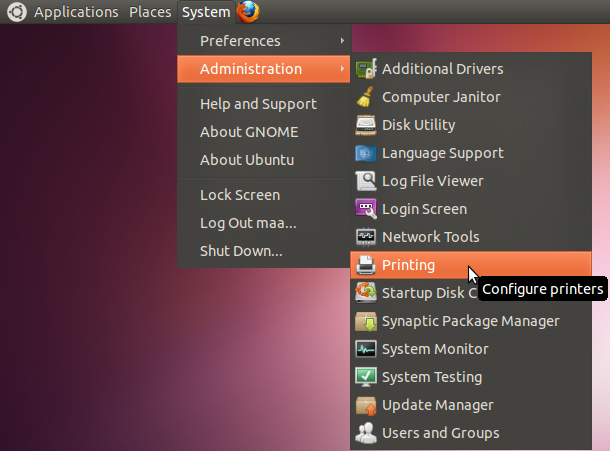The height and width of the screenshot is (451, 610).
Task: Click the System Monitor graph icon
Action: [366, 349]
